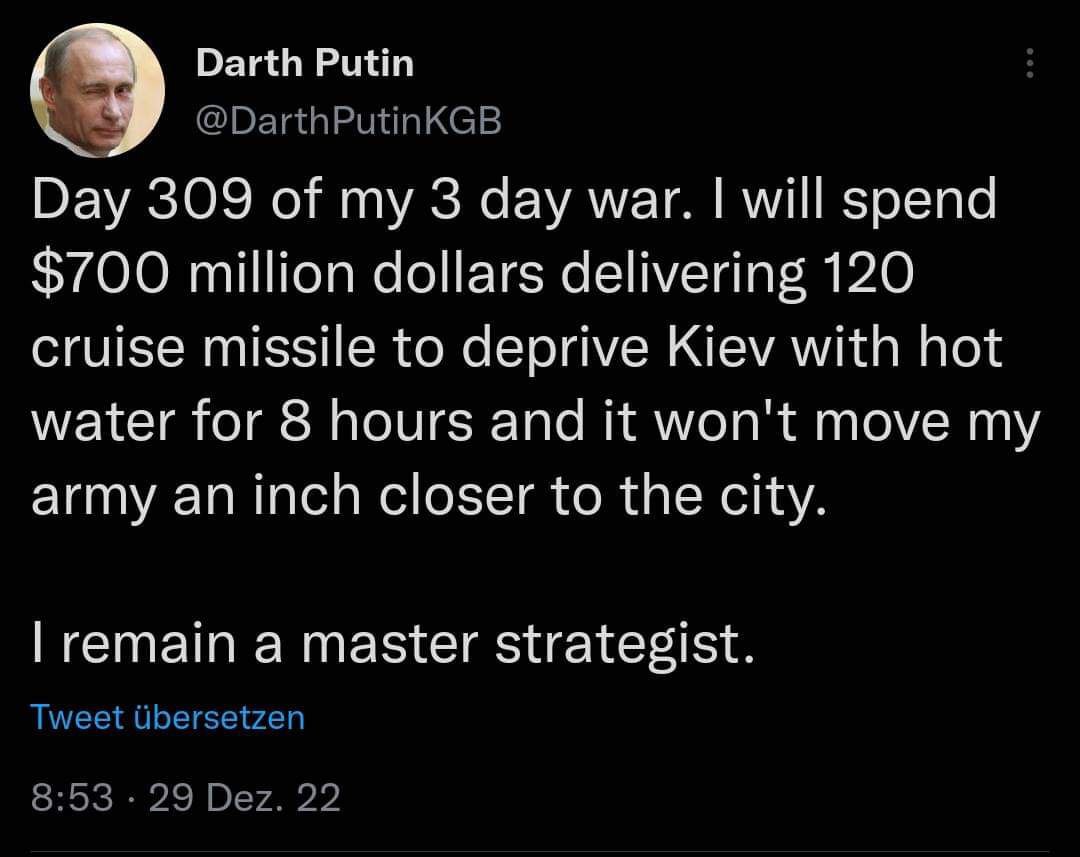Click the Darth Putin profile avatar
The height and width of the screenshot is (857, 1080).
coord(98,90)
